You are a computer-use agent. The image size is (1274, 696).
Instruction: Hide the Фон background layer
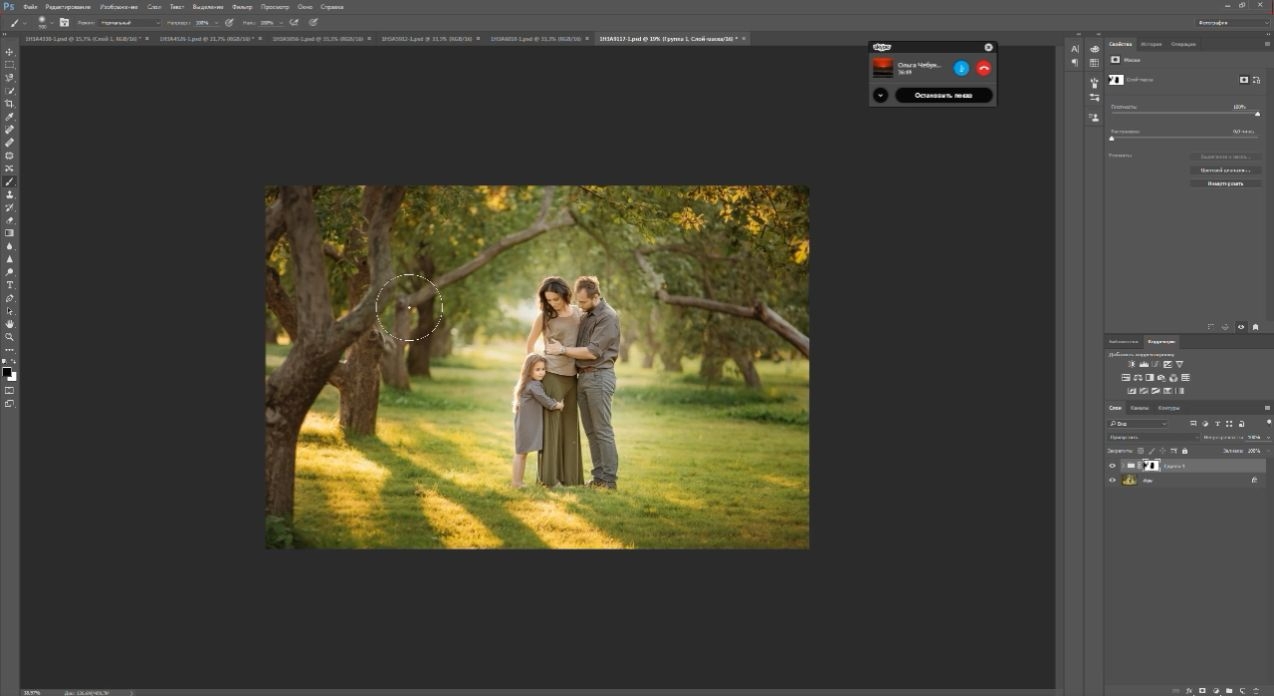pyautogui.click(x=1112, y=480)
